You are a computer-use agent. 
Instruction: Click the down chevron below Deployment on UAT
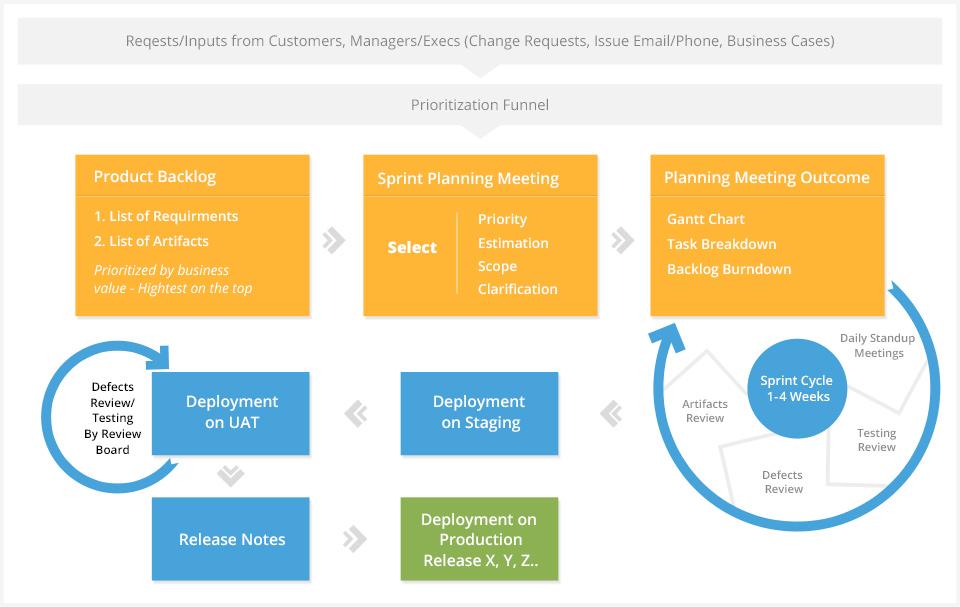click(231, 475)
